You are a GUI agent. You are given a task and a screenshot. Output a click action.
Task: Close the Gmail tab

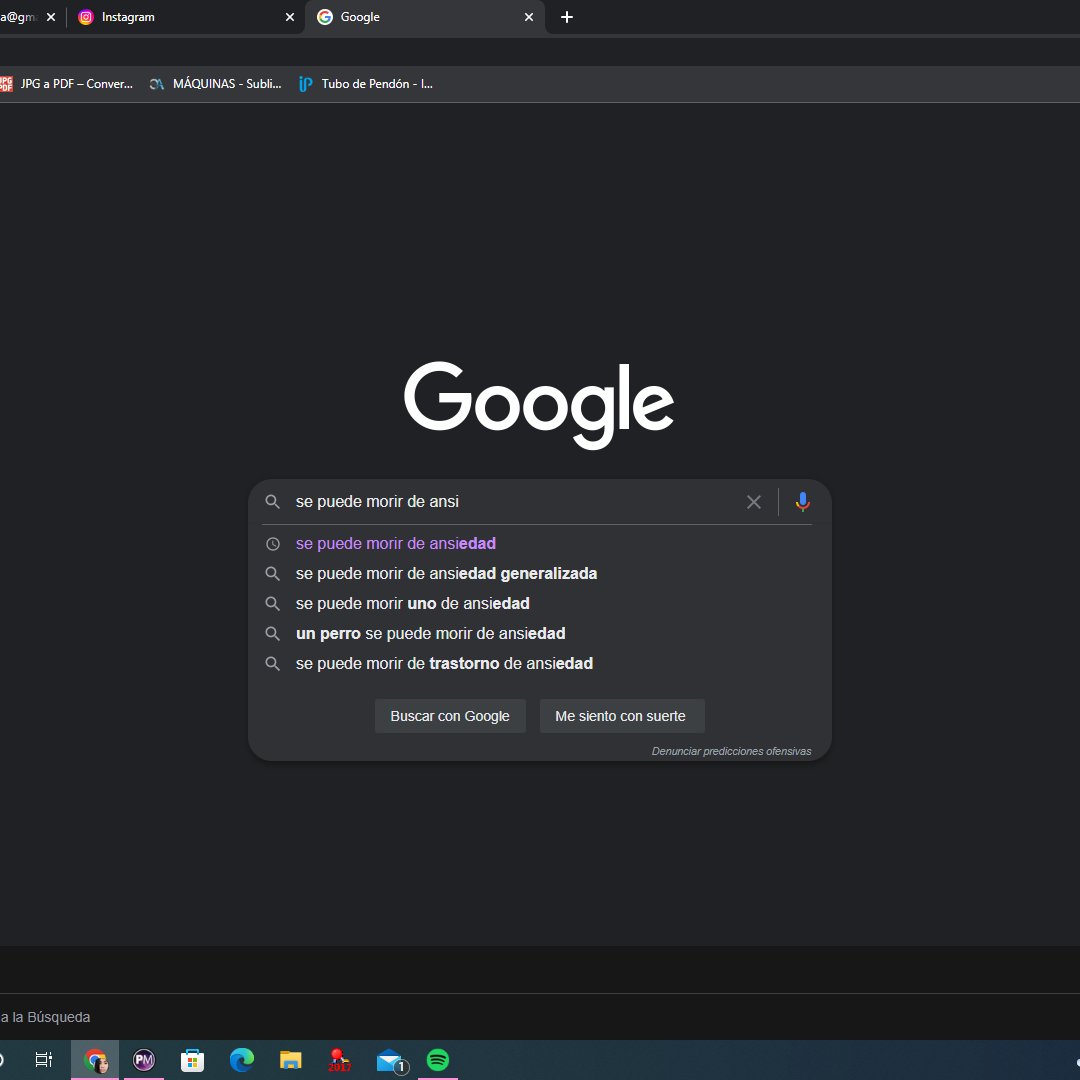[x=51, y=17]
